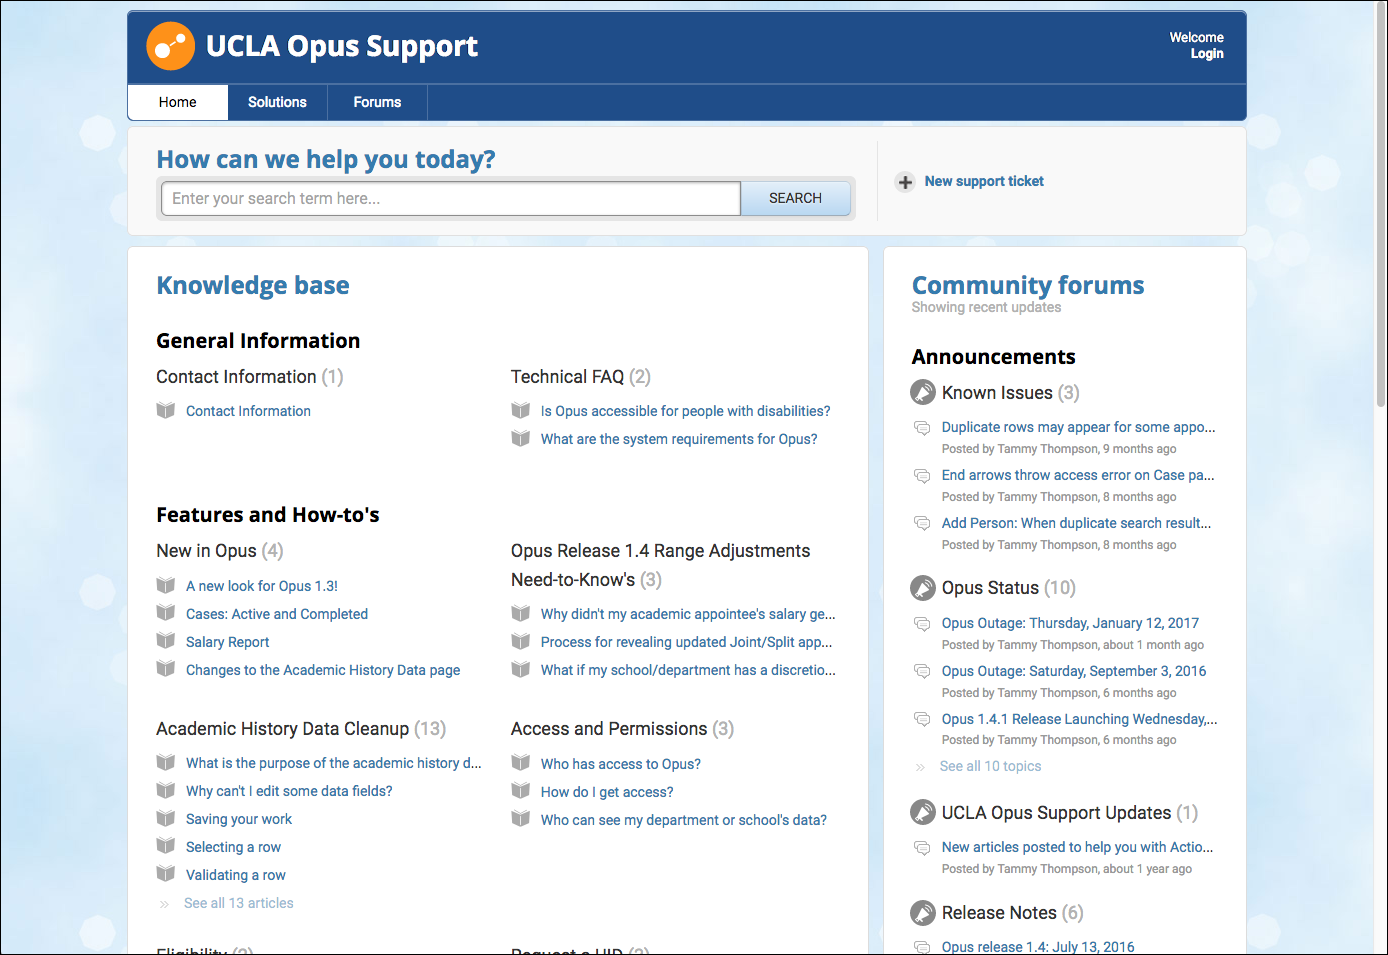Click the book icon next to Validating a row
This screenshot has width=1388, height=955.
click(x=166, y=874)
